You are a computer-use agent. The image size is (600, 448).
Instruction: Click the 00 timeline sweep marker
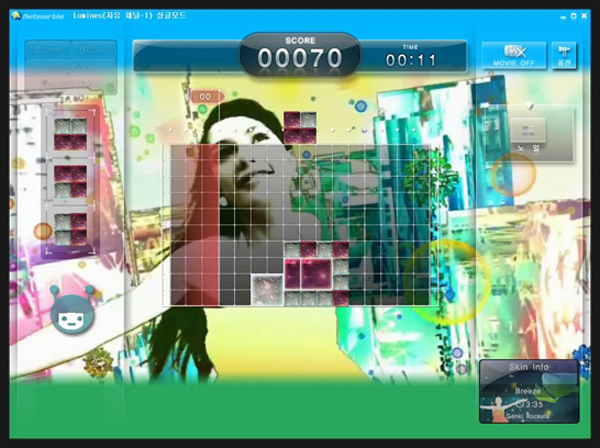point(207,96)
